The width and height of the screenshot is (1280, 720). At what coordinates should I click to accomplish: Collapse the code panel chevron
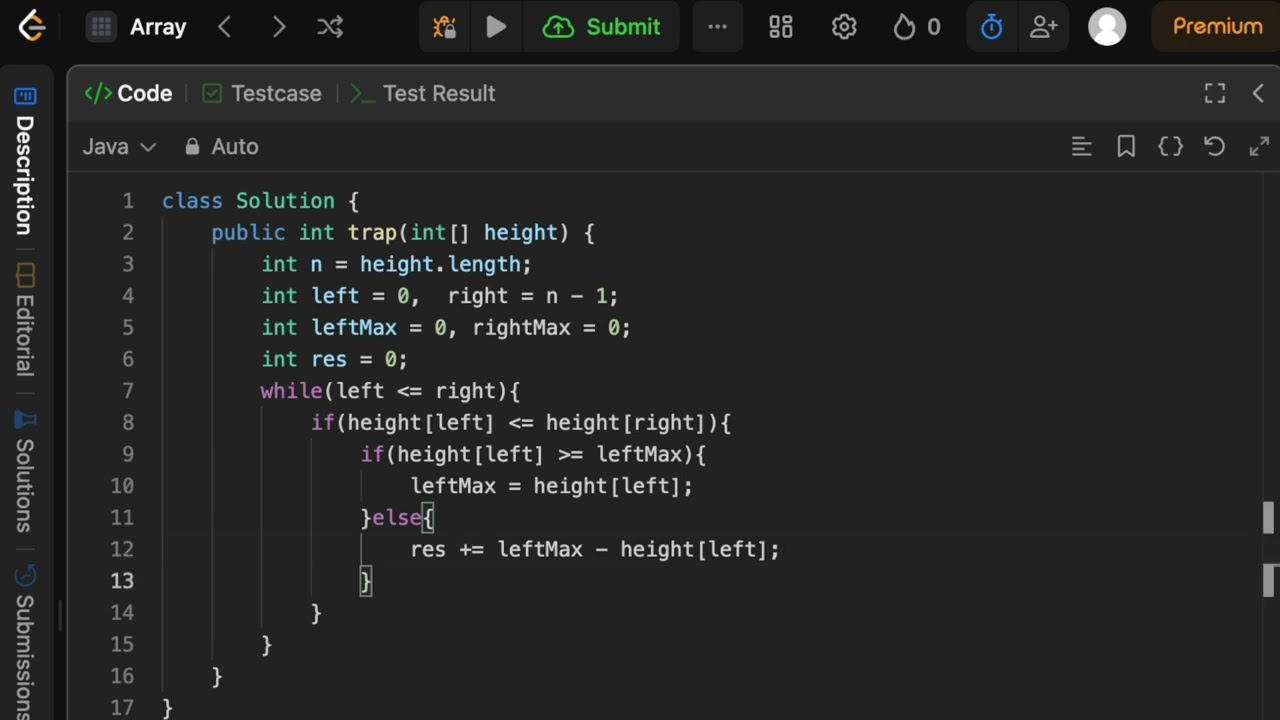point(1258,93)
